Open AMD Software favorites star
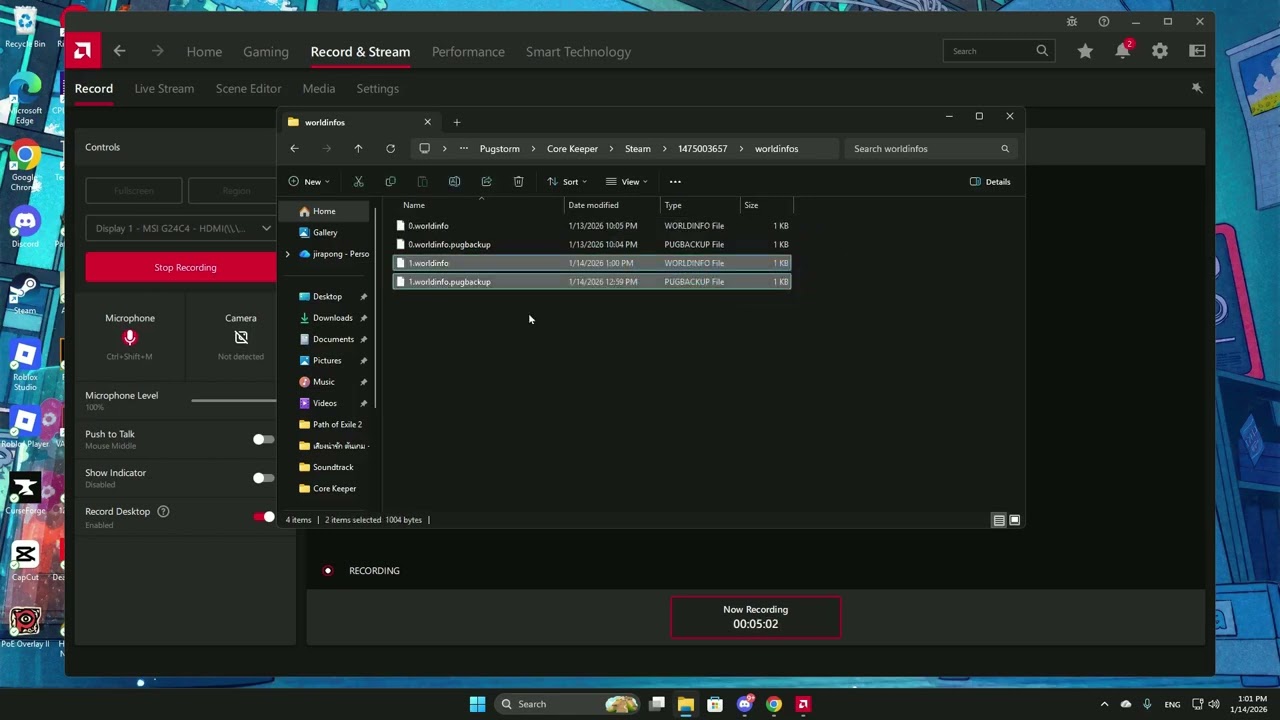This screenshot has width=1280, height=720. click(x=1085, y=51)
